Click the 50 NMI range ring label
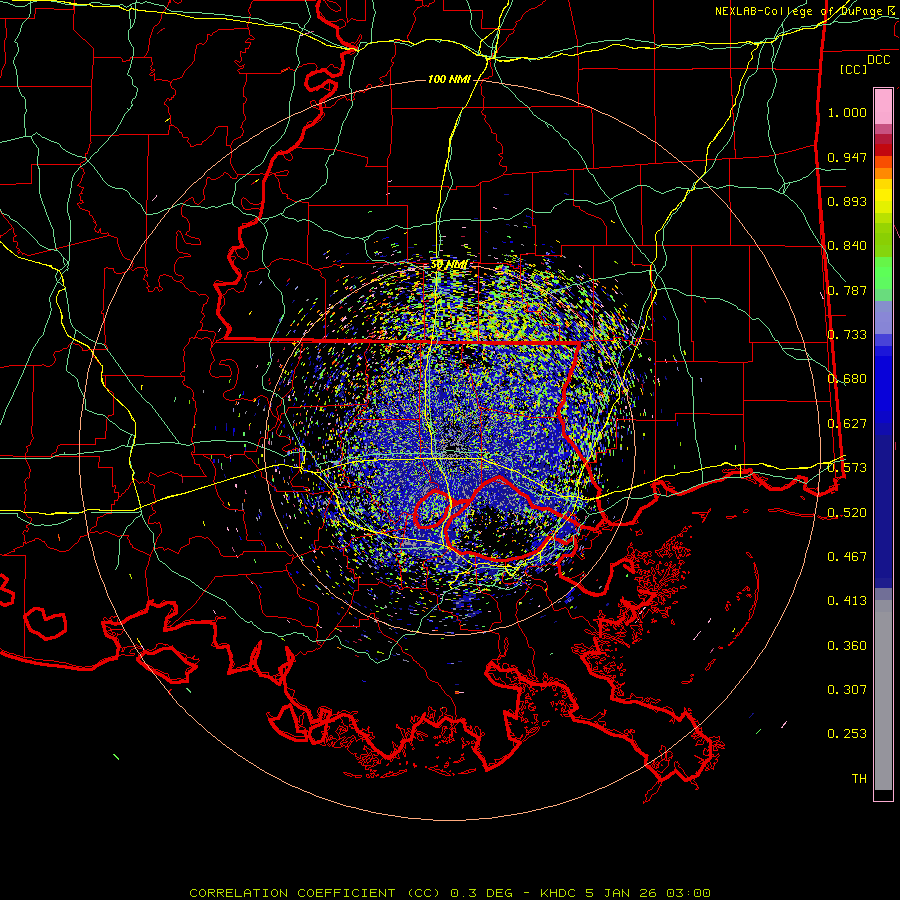This screenshot has height=900, width=900. pyautogui.click(x=449, y=265)
